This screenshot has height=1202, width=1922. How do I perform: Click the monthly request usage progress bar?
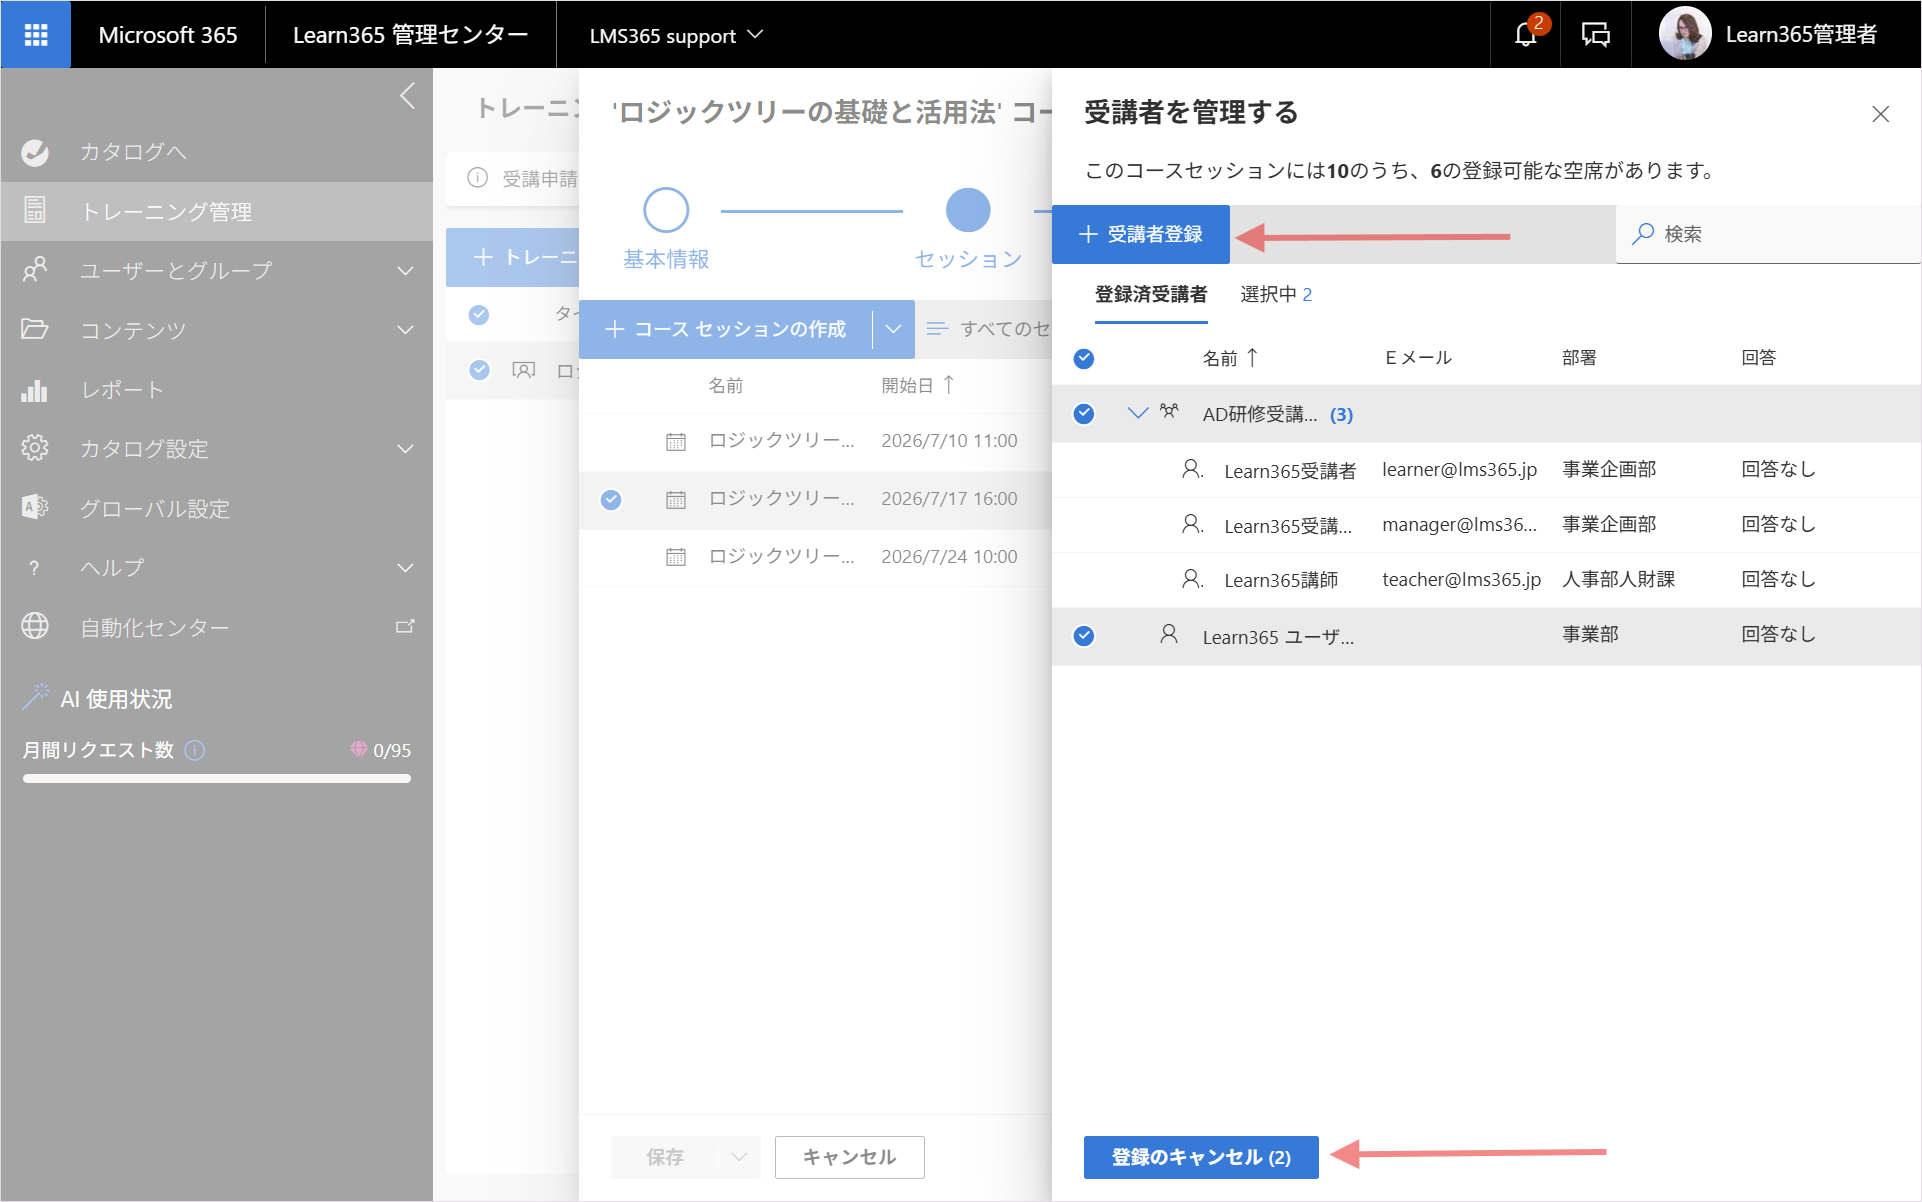[217, 779]
